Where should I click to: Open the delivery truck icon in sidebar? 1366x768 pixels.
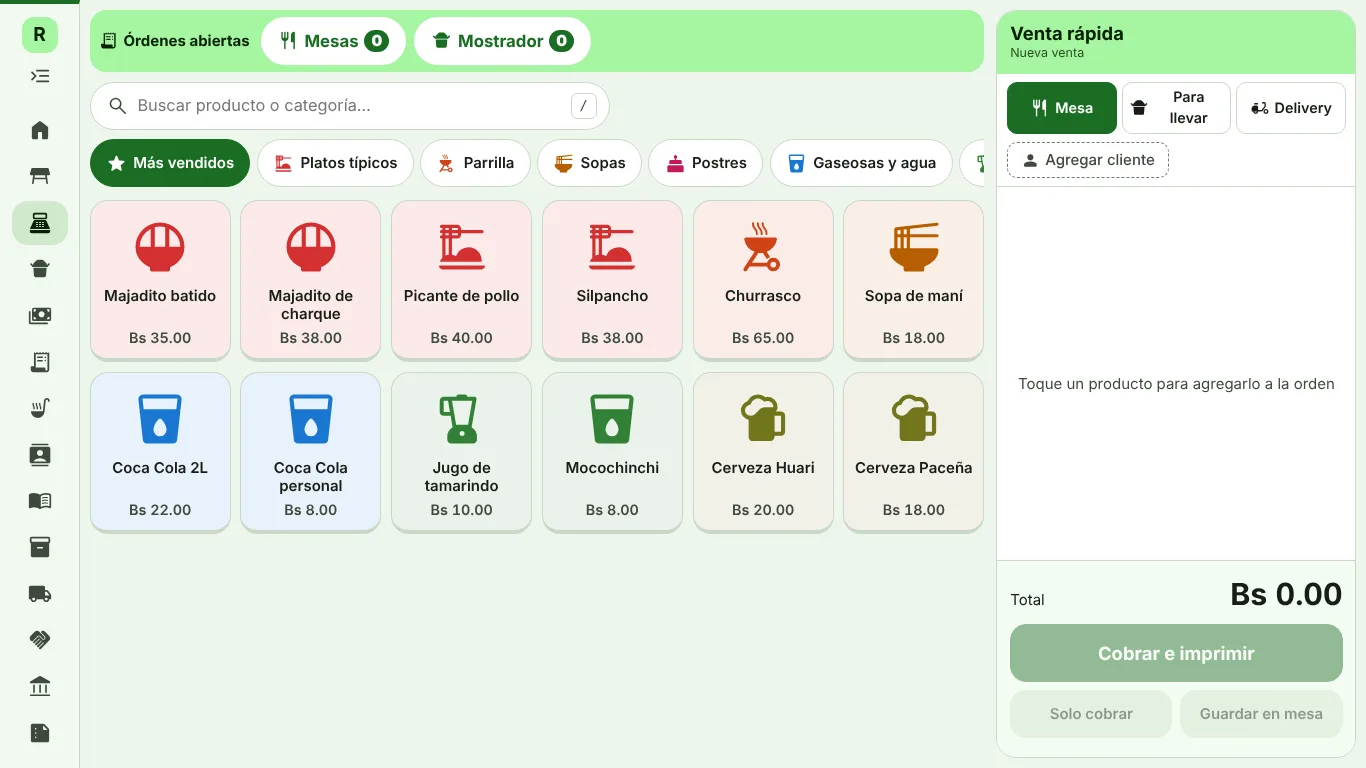[40, 594]
